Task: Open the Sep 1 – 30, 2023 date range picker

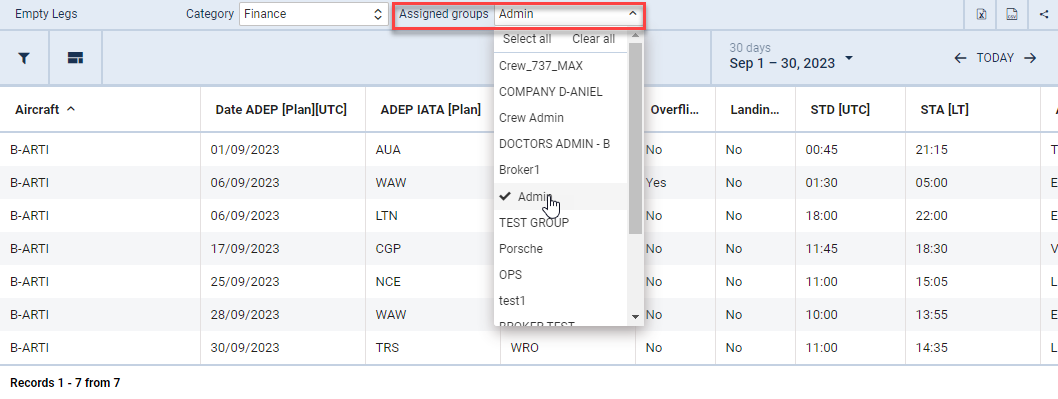Action: coord(791,63)
